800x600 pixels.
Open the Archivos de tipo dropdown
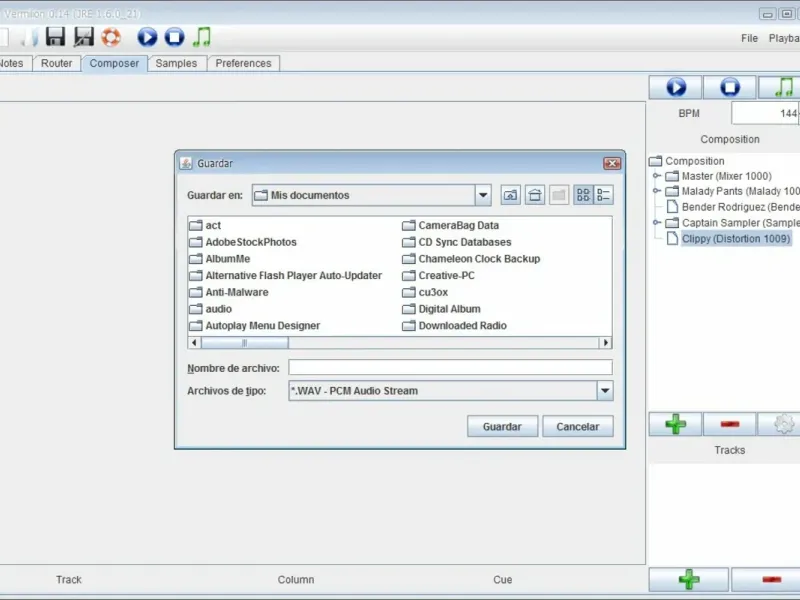coord(605,391)
